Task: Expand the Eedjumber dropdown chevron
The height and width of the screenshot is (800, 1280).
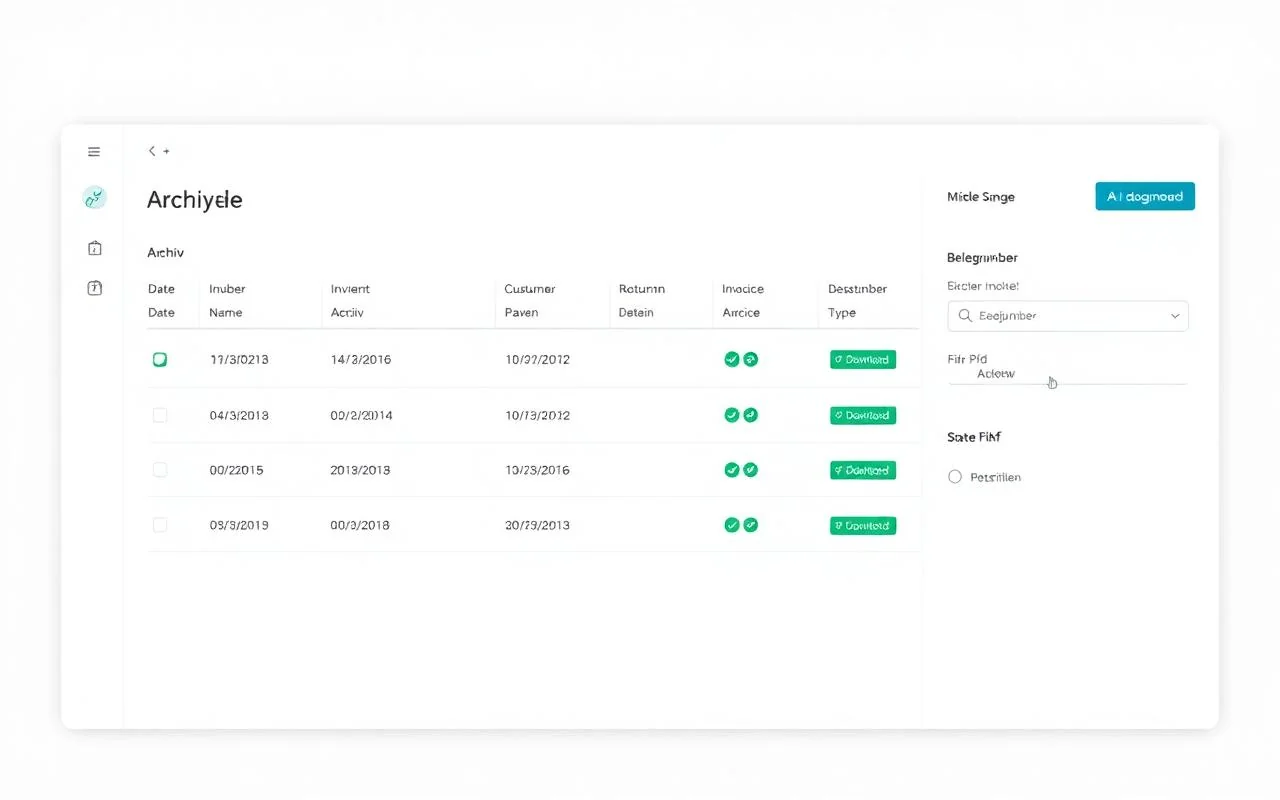Action: click(x=1174, y=316)
